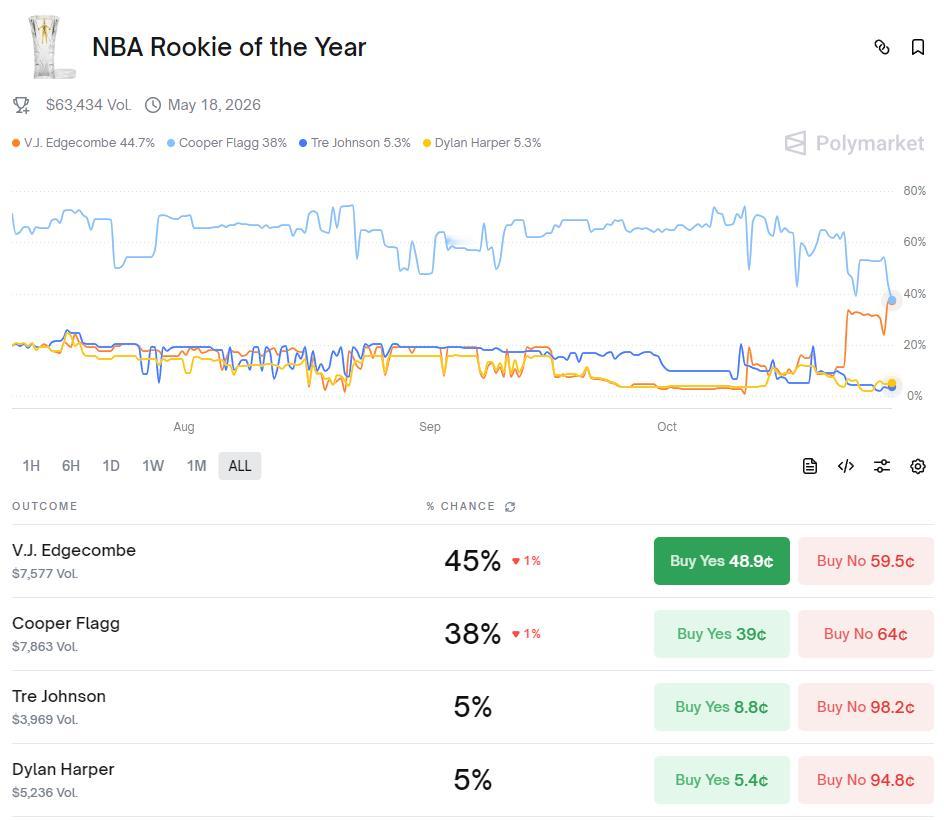
Task: Bookmark this NBA Rookie market
Action: 917,47
